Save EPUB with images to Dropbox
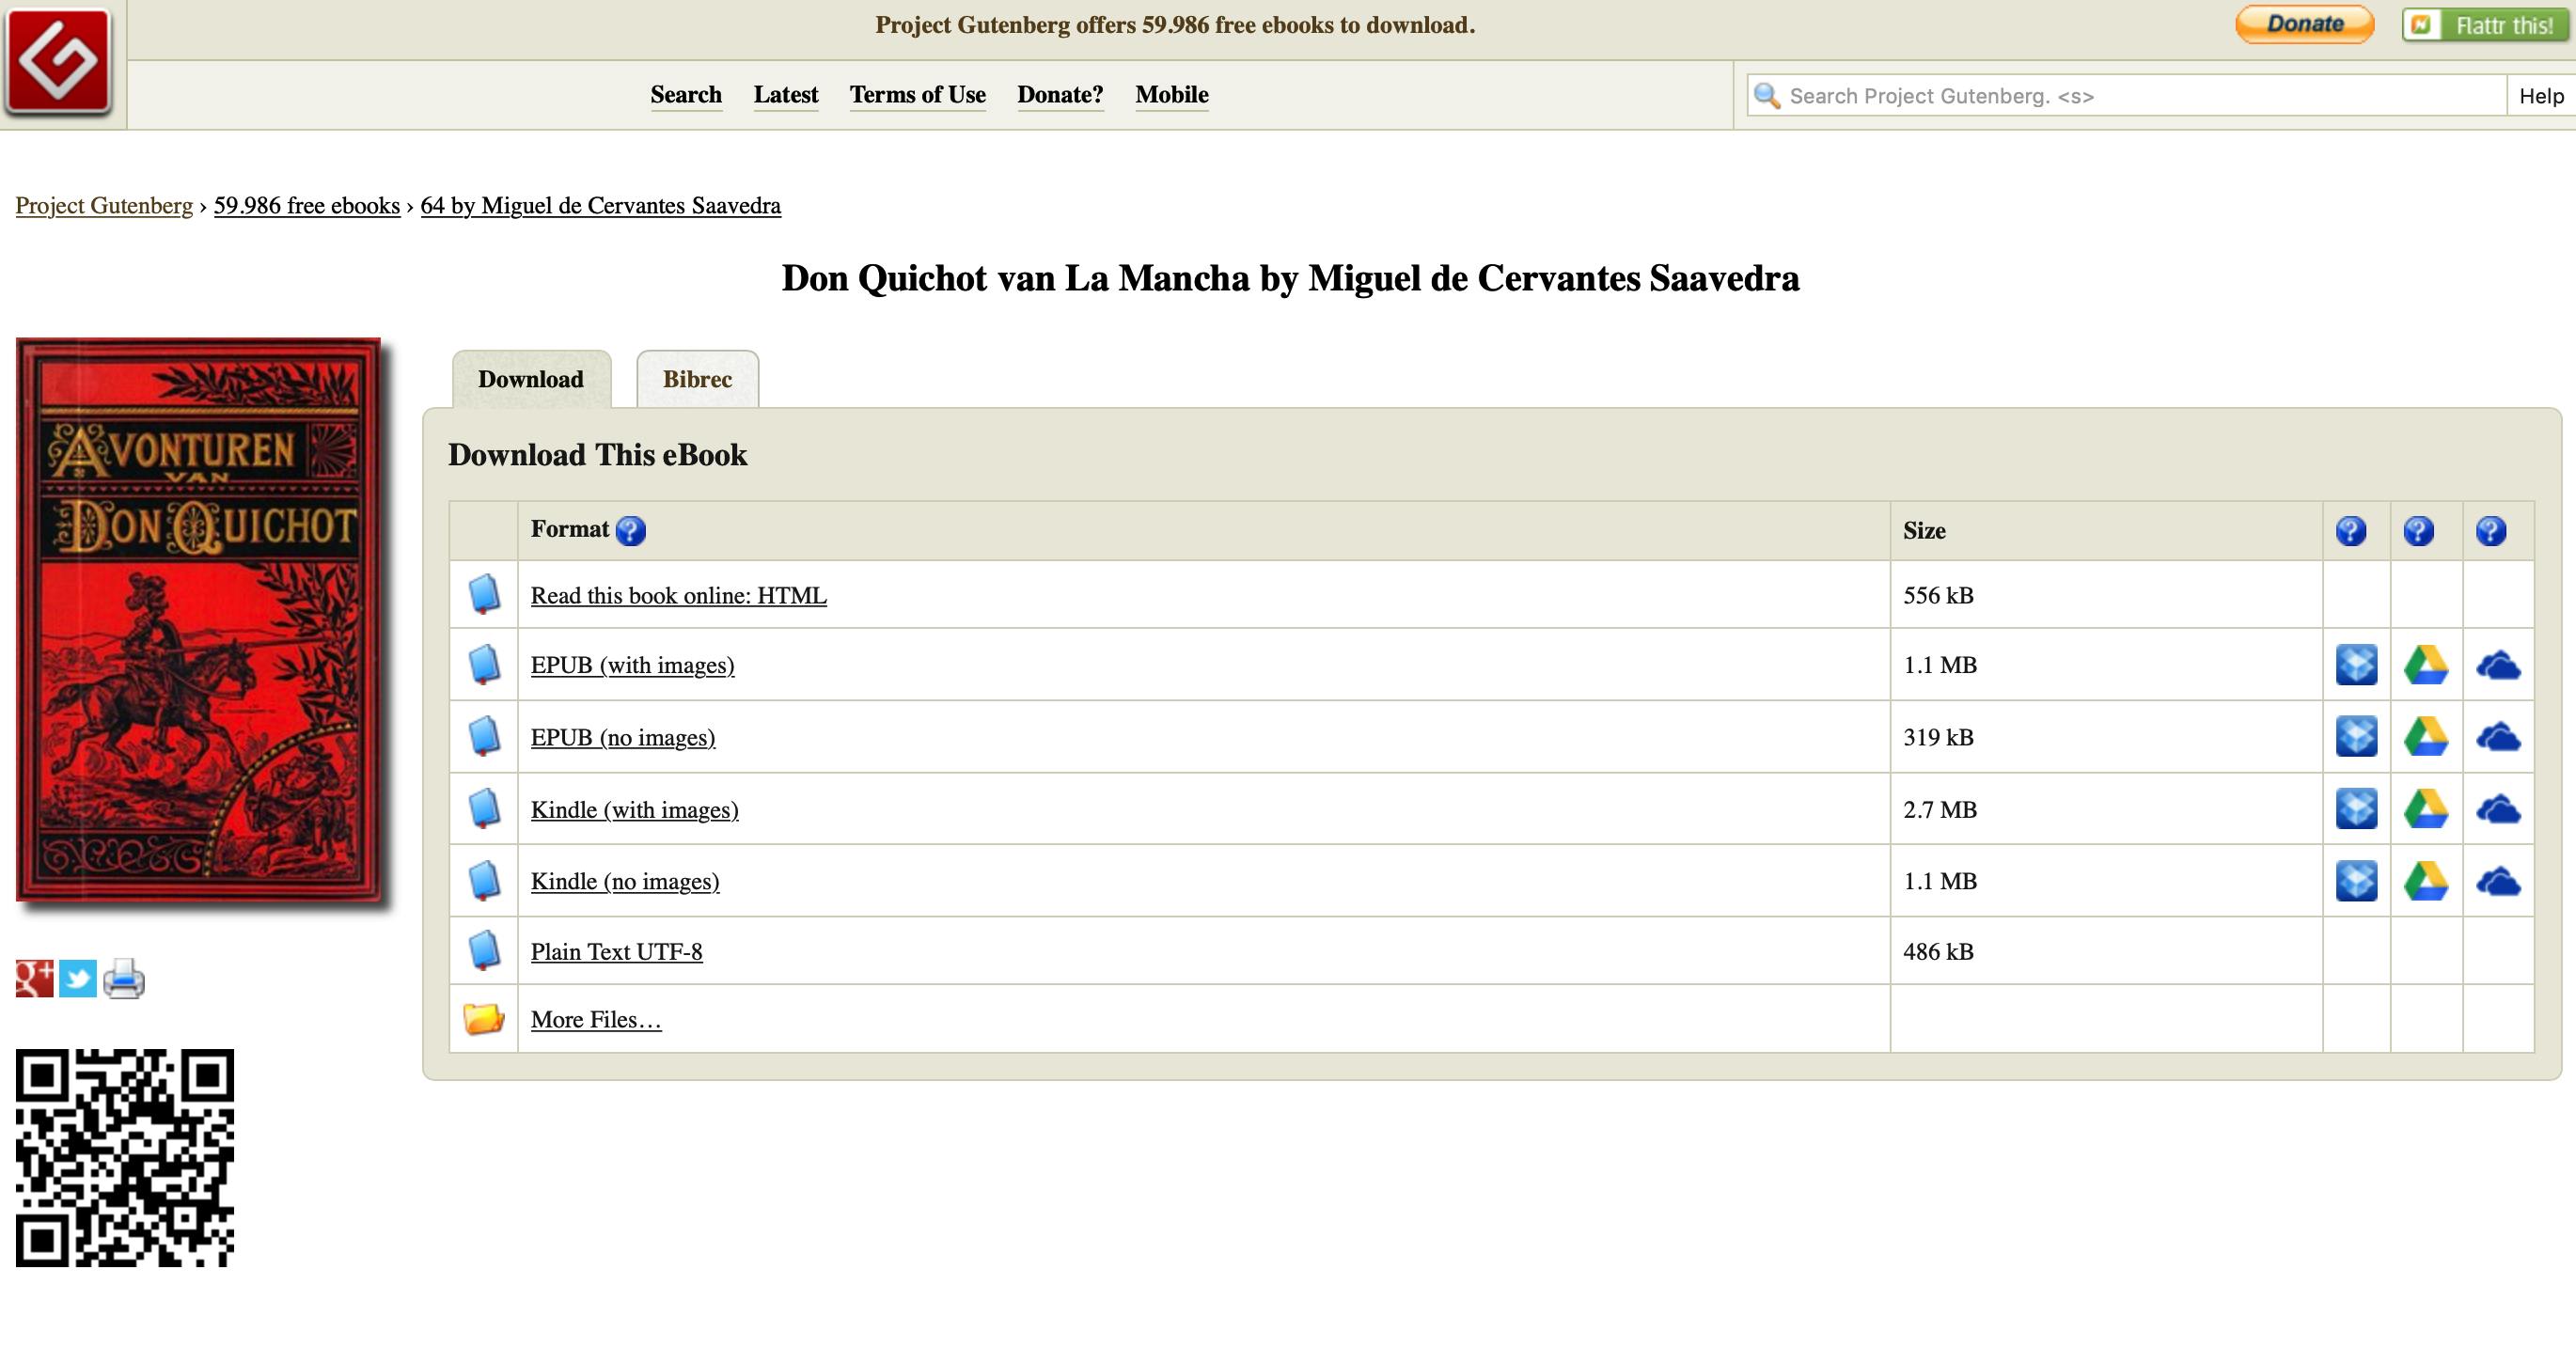Viewport: 2576px width, 1348px height. [2355, 665]
